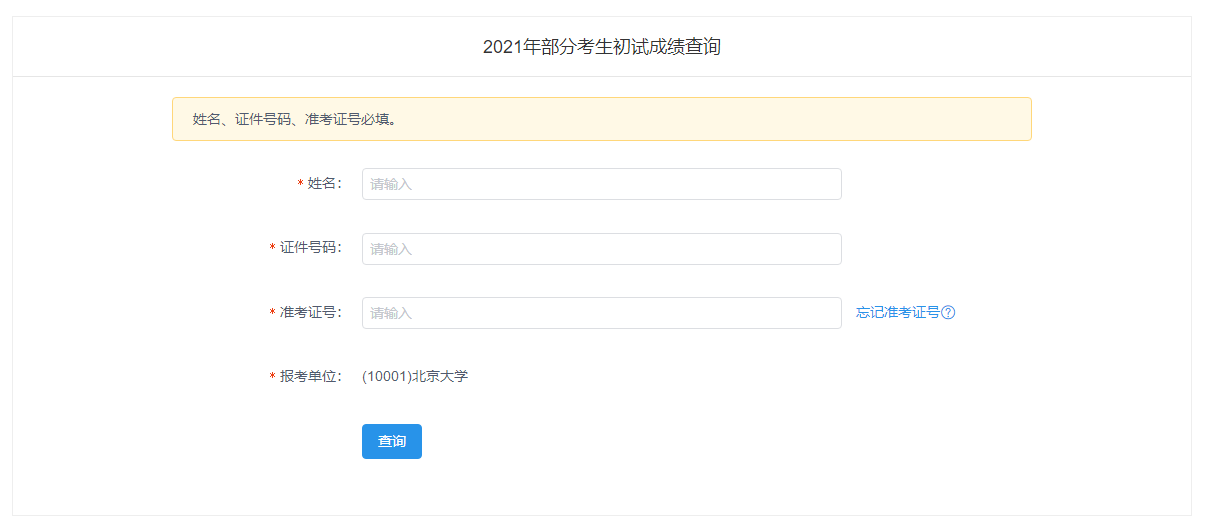Image resolution: width=1216 pixels, height=528 pixels.
Task: Click the 请输入 placeholder in 证件号码 field
Action: click(391, 249)
